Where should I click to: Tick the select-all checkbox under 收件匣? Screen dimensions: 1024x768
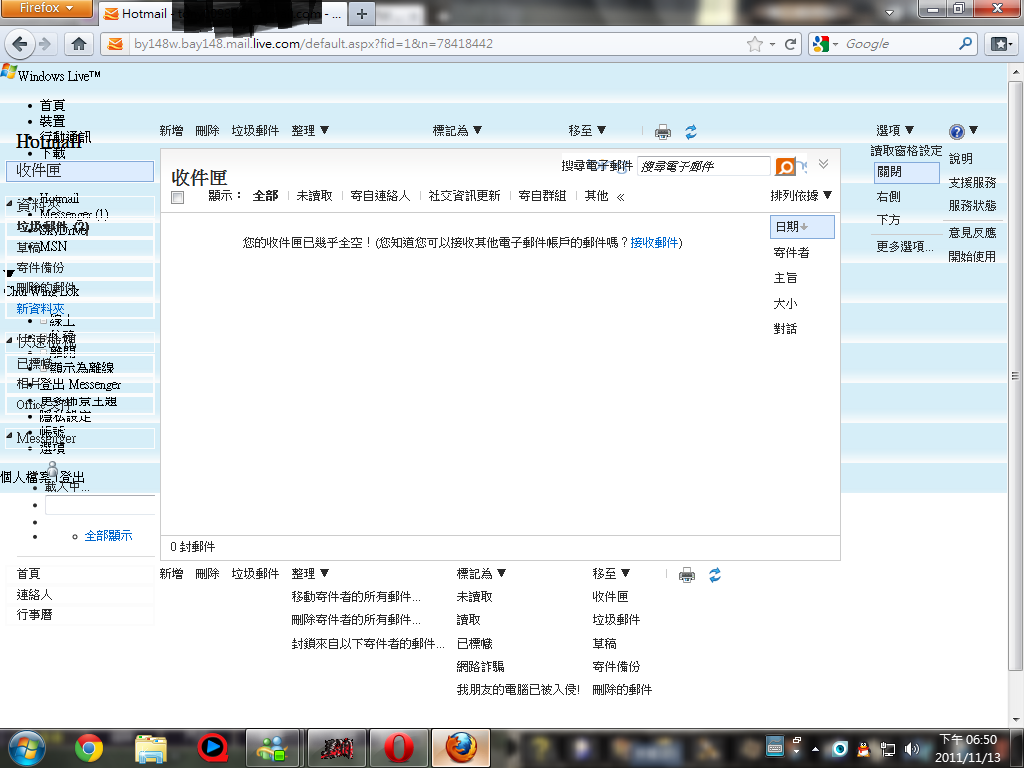tap(178, 197)
